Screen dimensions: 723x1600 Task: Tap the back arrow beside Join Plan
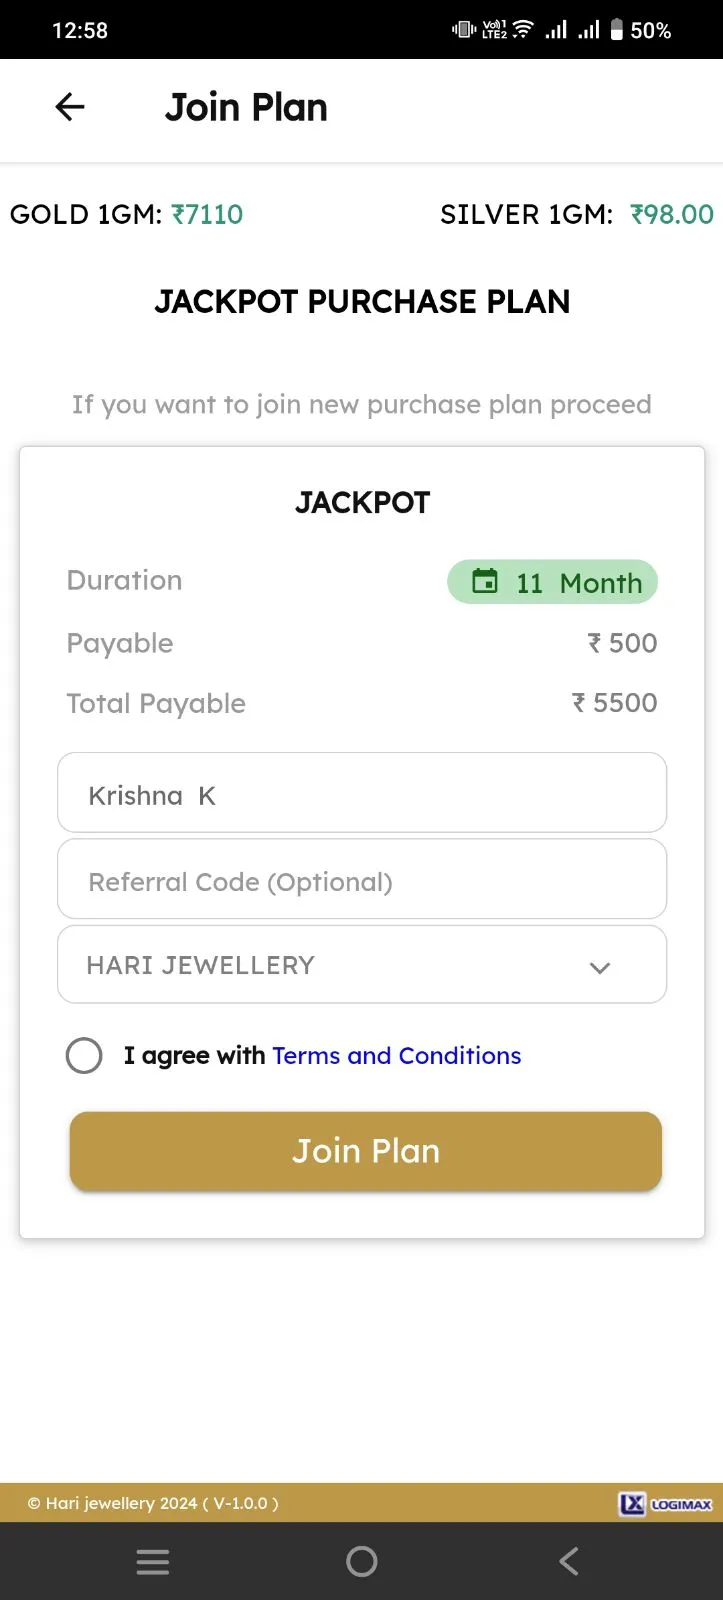(x=70, y=107)
